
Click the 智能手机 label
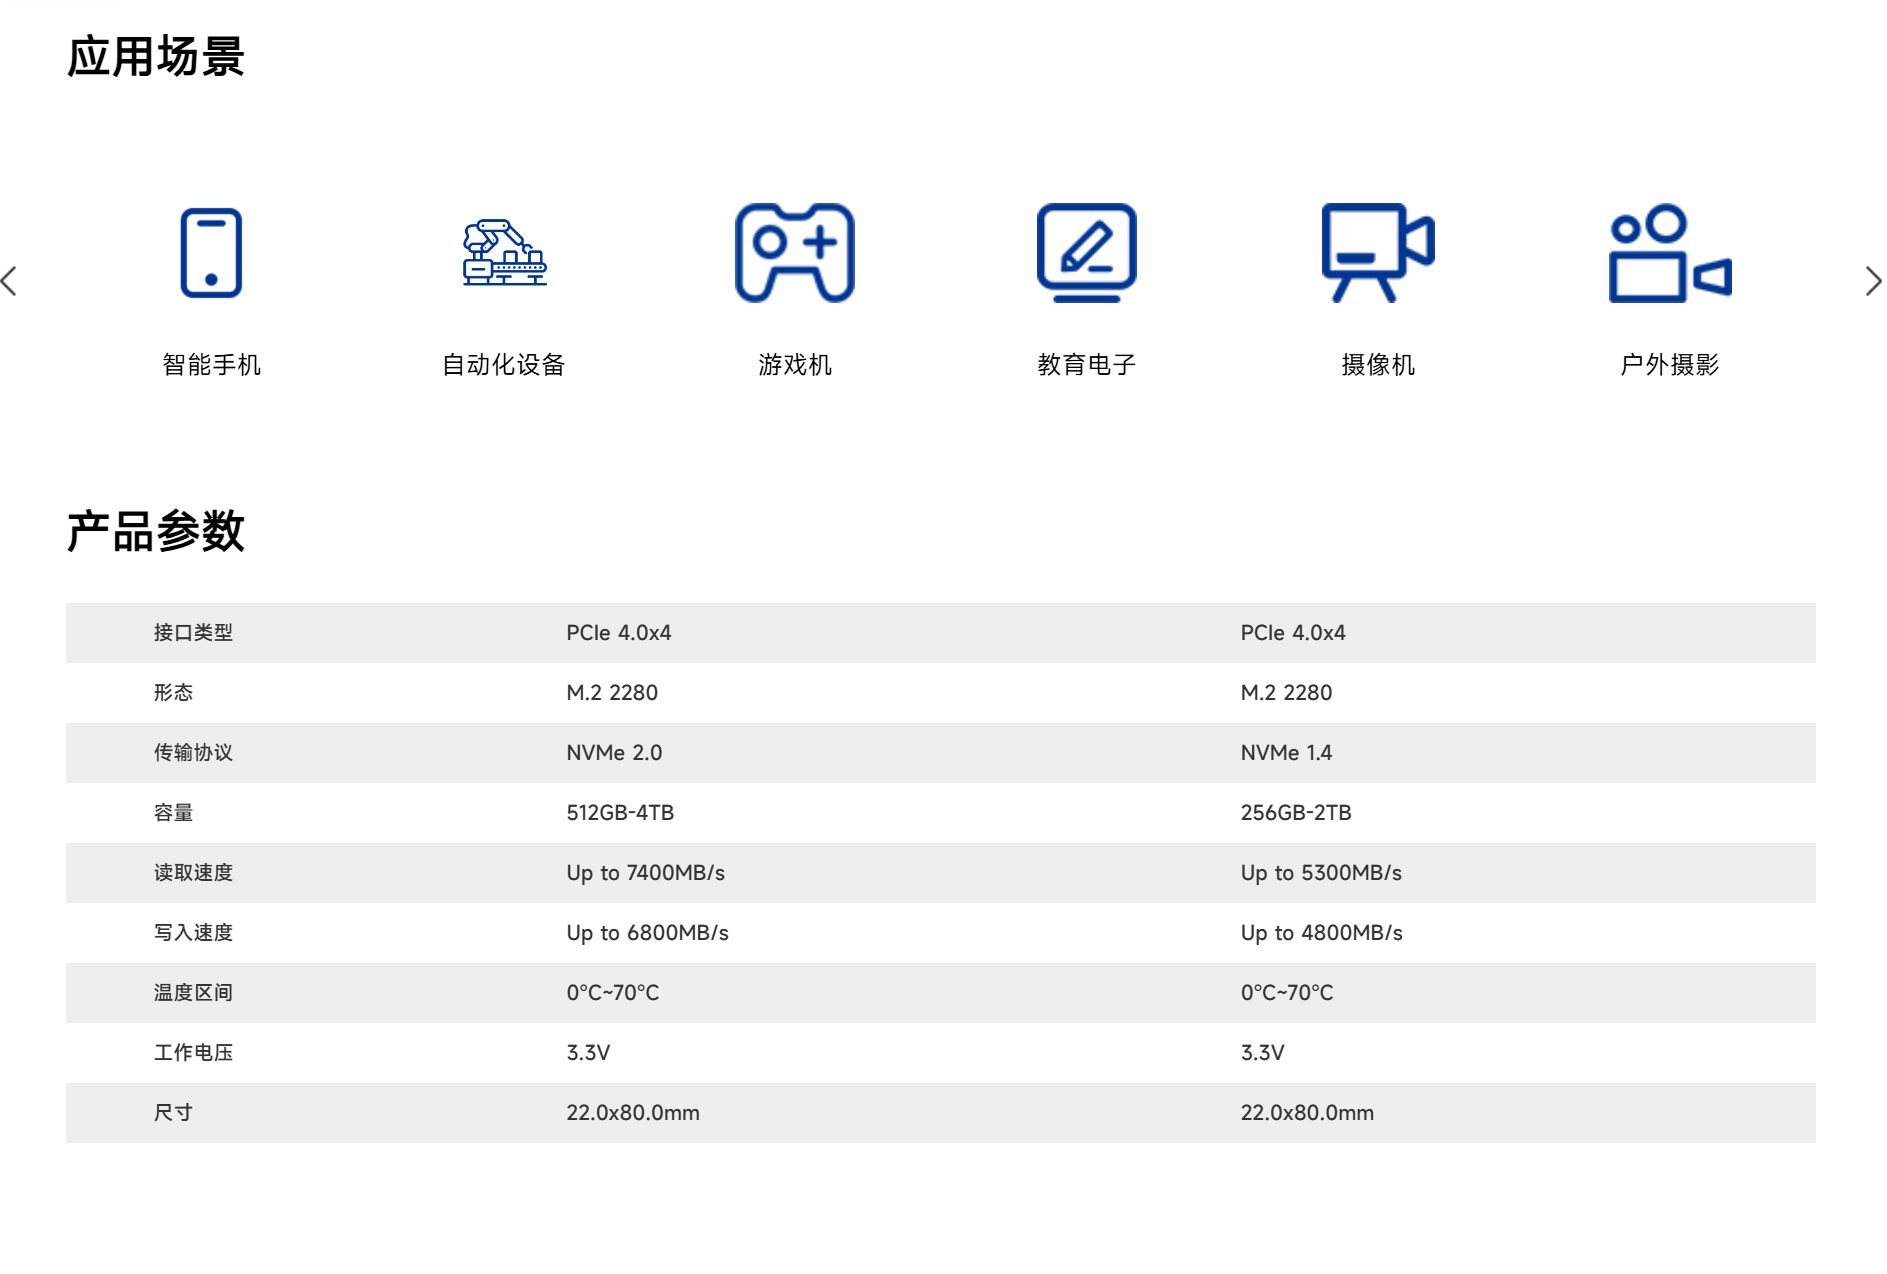pos(211,365)
